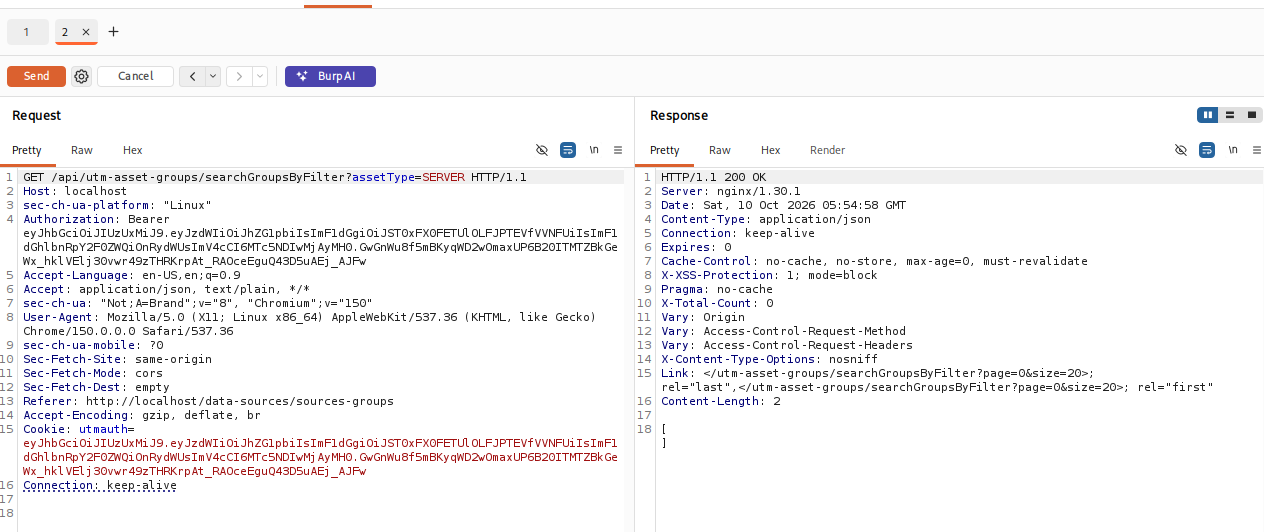Open the back history dropdown arrow

pyautogui.click(x=211, y=76)
